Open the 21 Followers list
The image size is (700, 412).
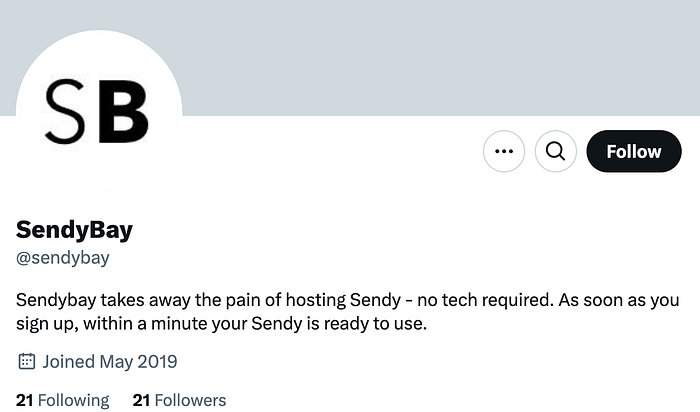point(179,400)
